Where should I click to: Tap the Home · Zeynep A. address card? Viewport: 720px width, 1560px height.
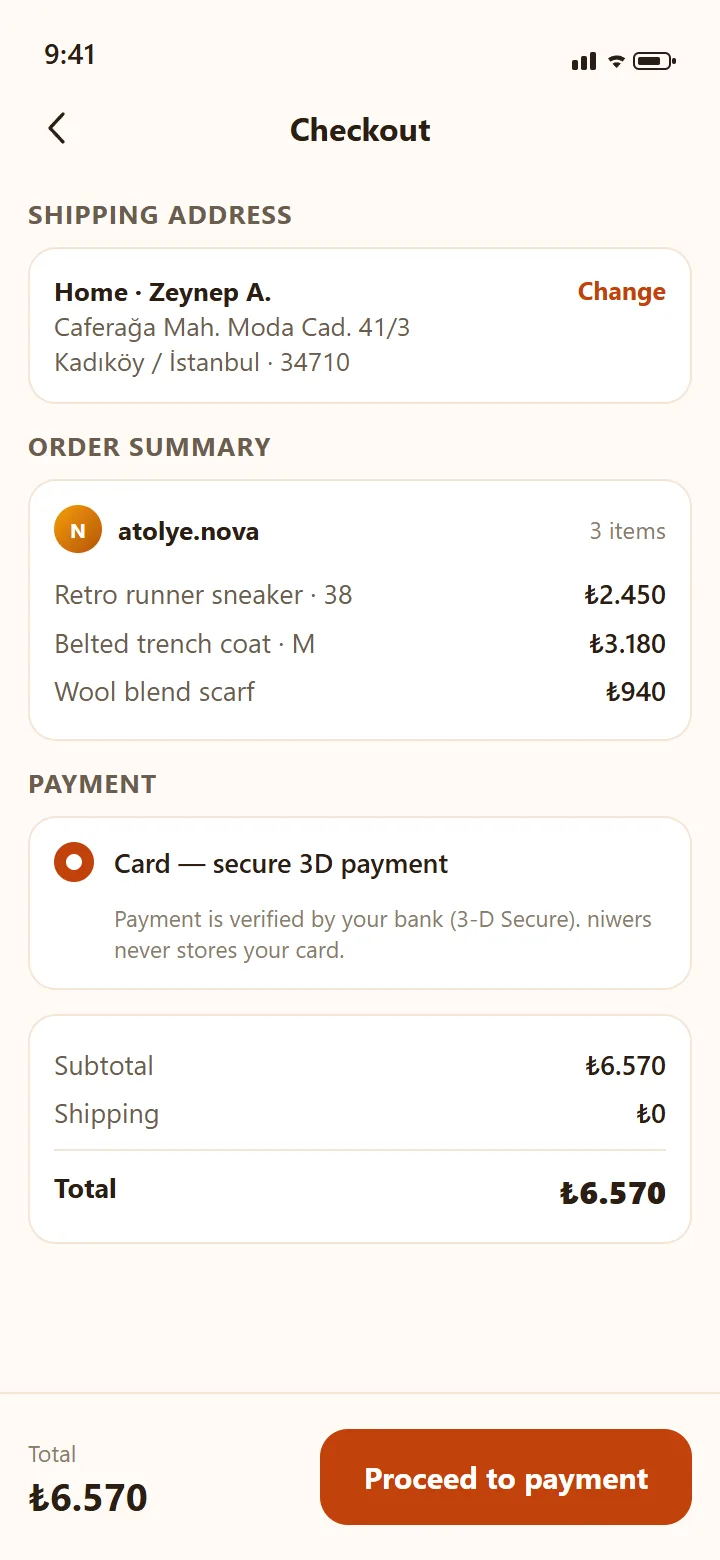(x=360, y=326)
